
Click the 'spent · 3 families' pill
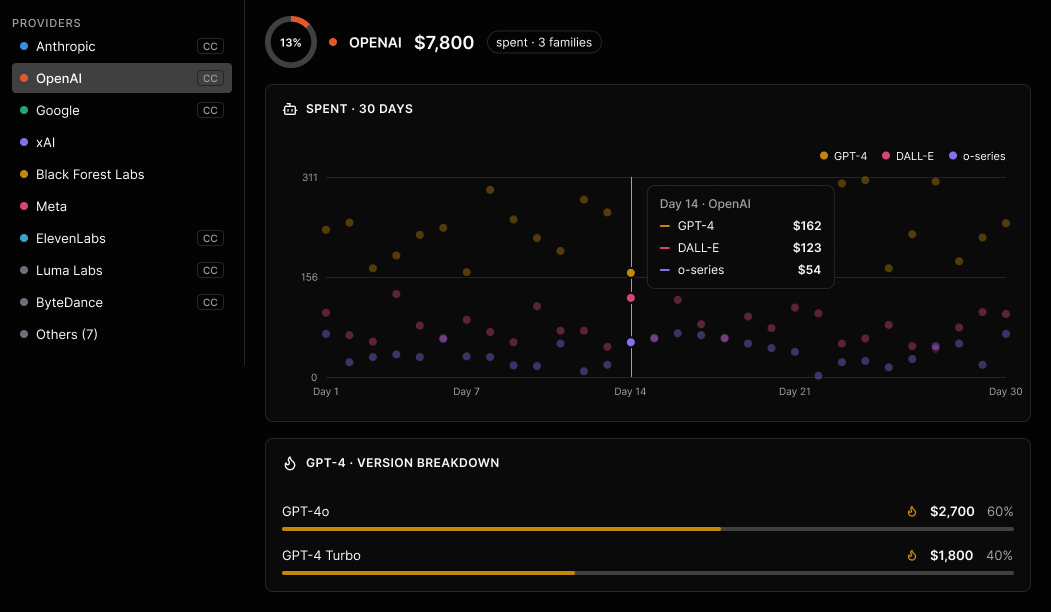point(544,42)
